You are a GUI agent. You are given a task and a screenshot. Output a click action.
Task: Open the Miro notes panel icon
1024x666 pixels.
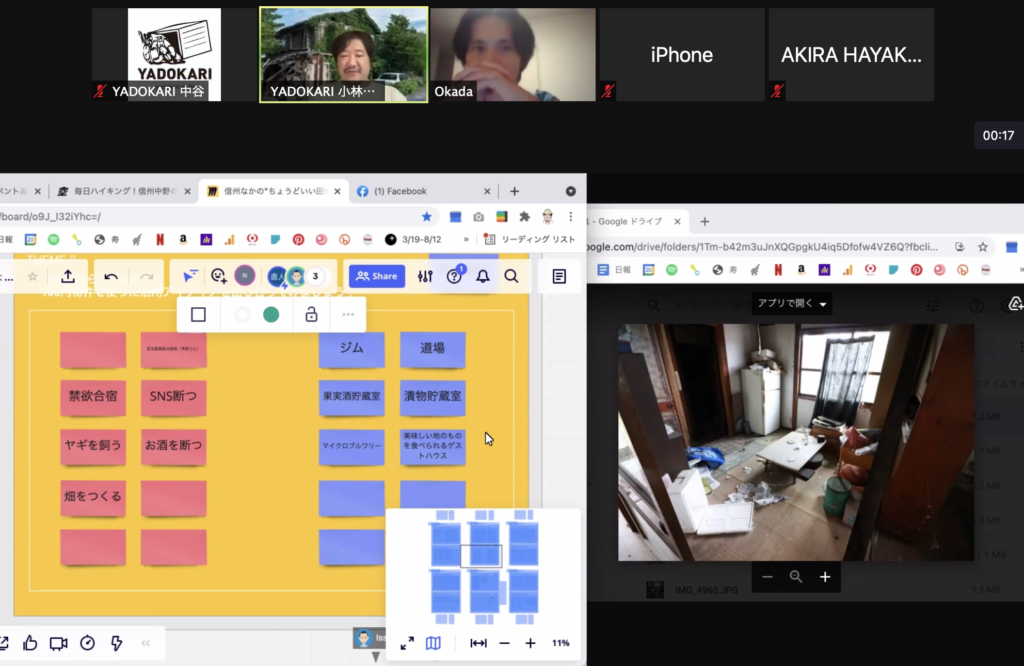pos(559,276)
